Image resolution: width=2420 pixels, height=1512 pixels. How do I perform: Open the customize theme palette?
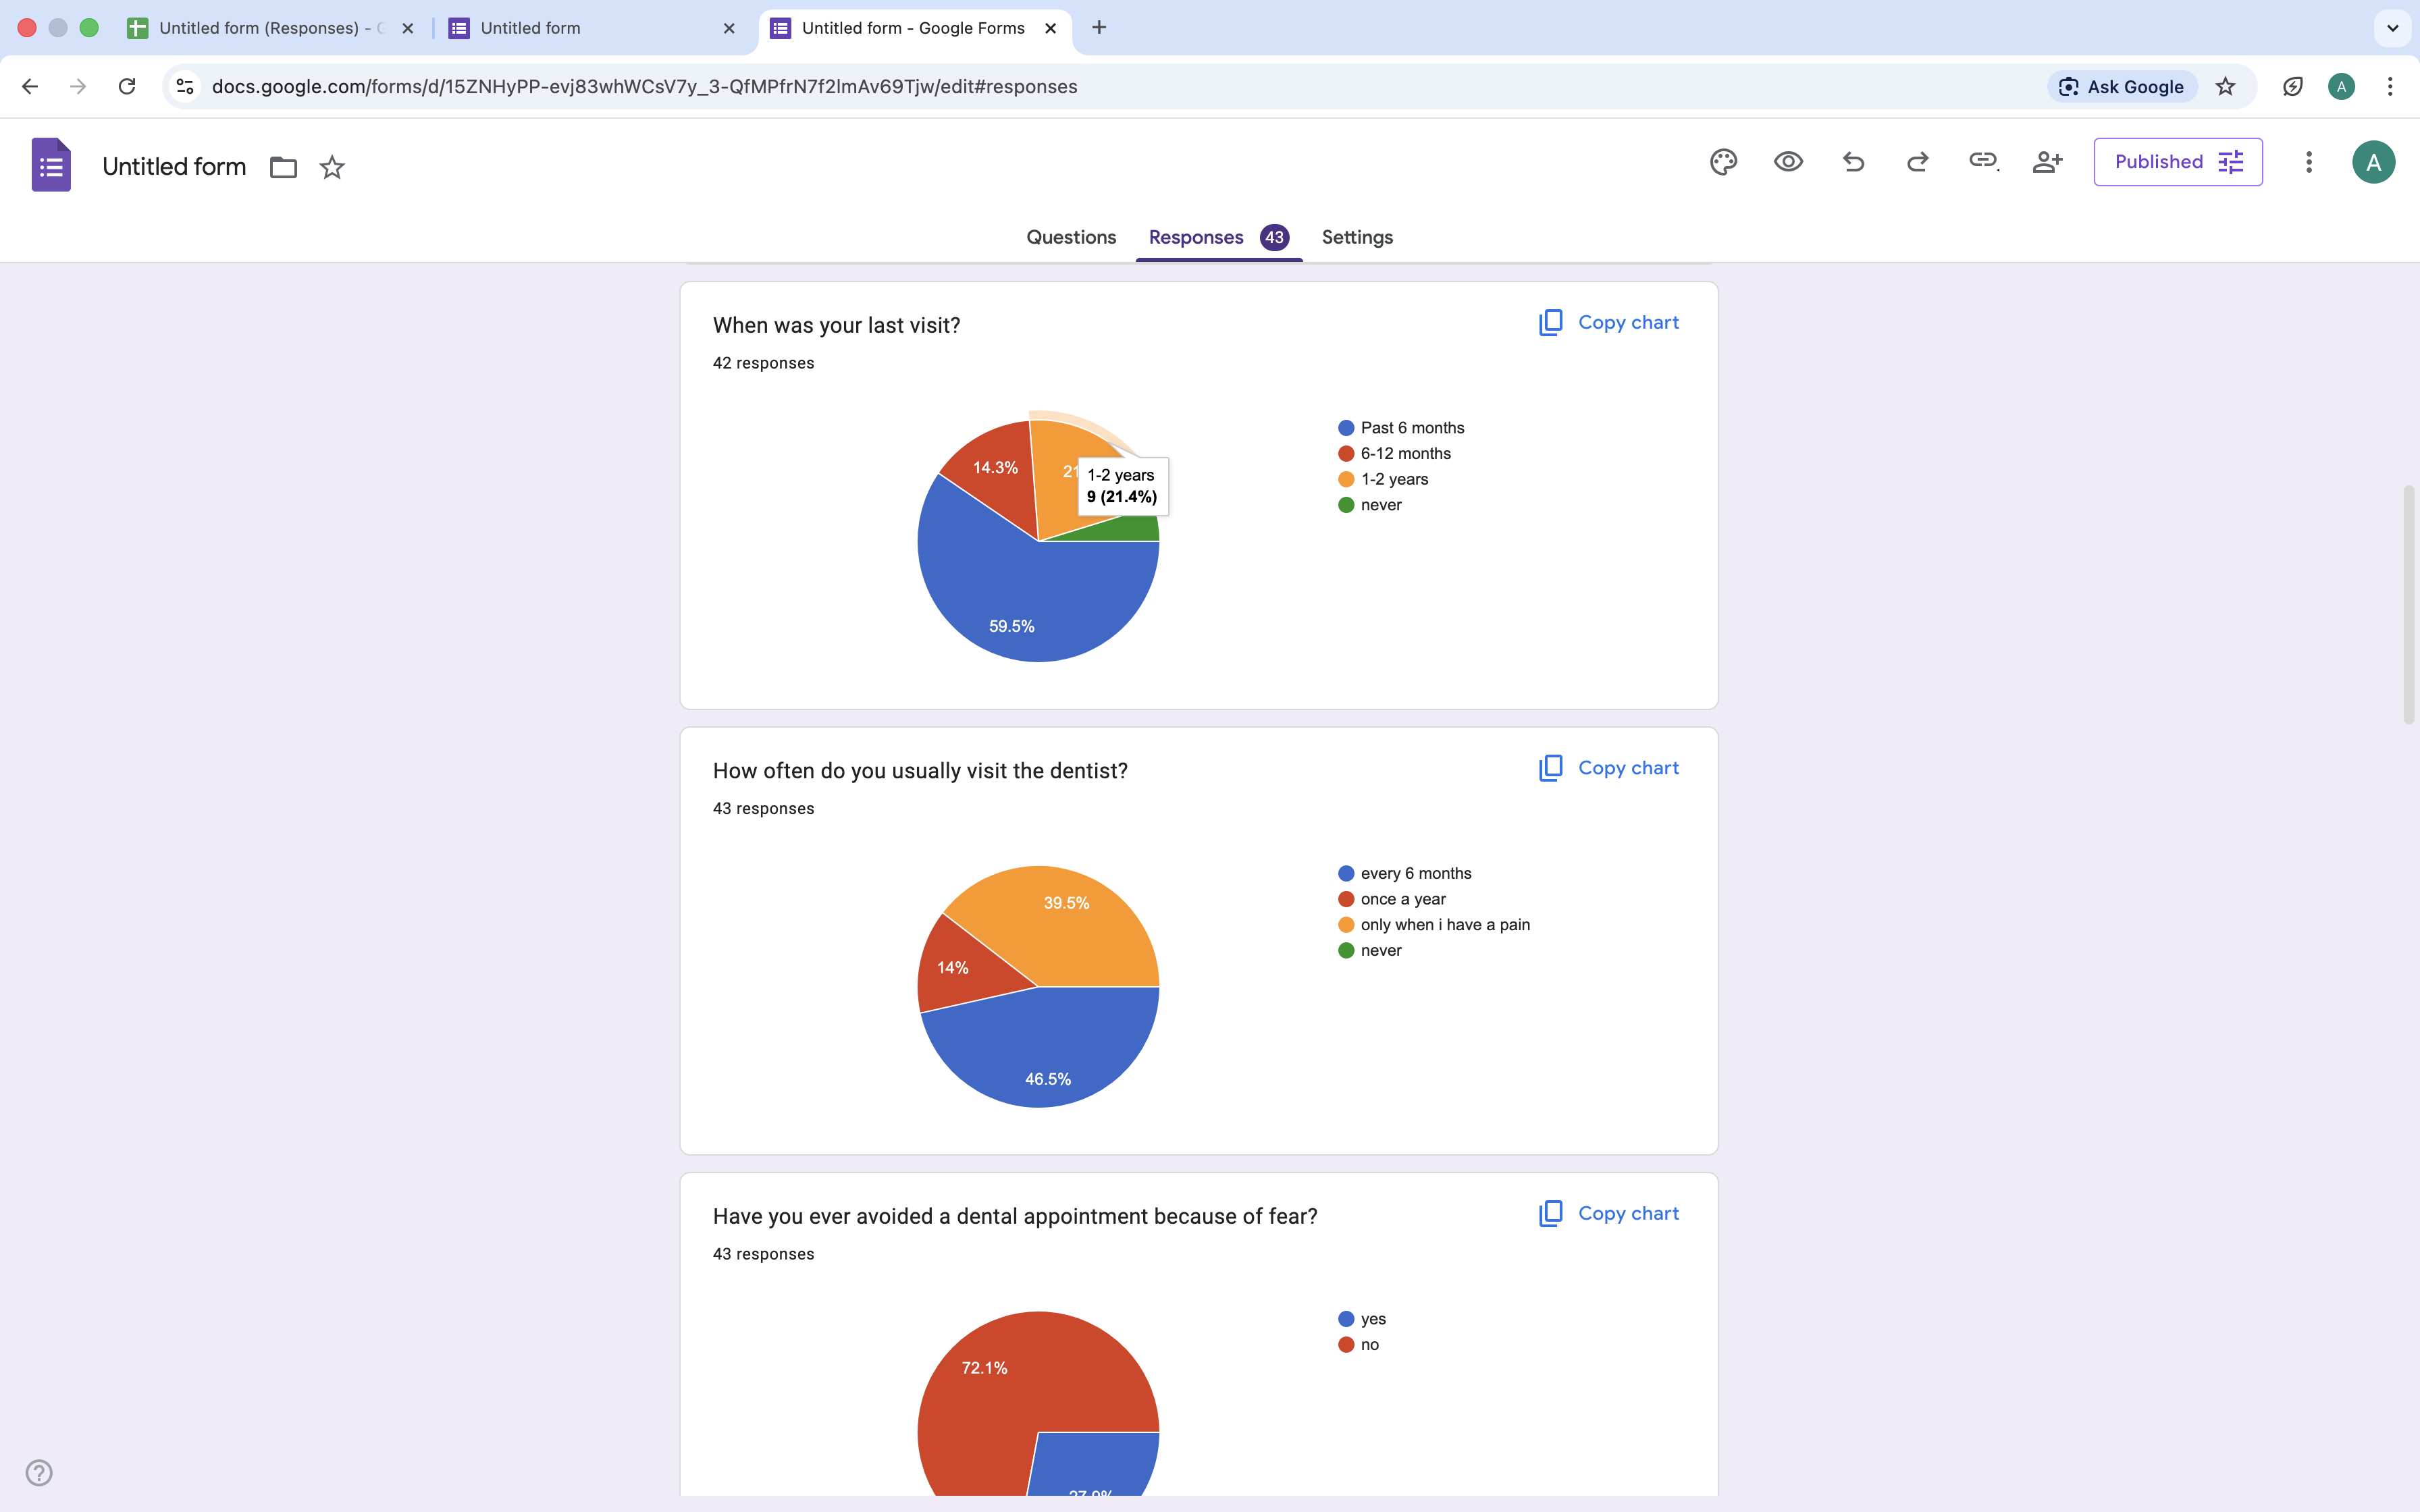[x=1723, y=162]
